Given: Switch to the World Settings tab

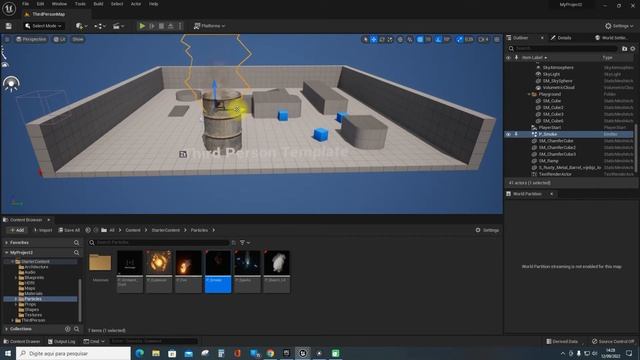Looking at the screenshot, I should pyautogui.click(x=611, y=38).
